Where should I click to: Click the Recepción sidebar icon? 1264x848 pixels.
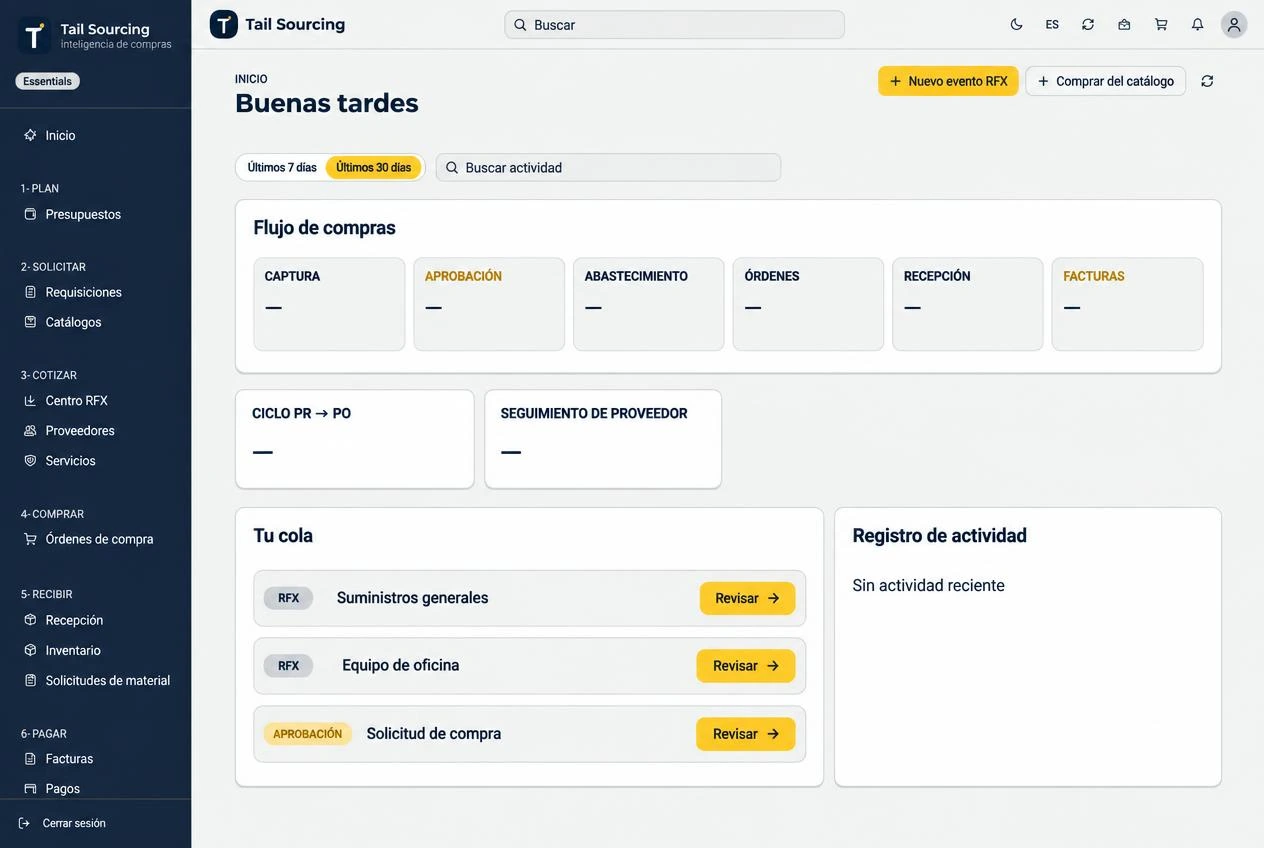(30, 620)
